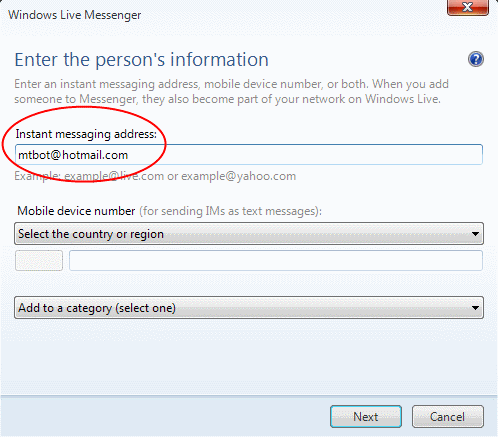Click the 'Instant messaging address:' label
The height and width of the screenshot is (437, 498).
86,134
